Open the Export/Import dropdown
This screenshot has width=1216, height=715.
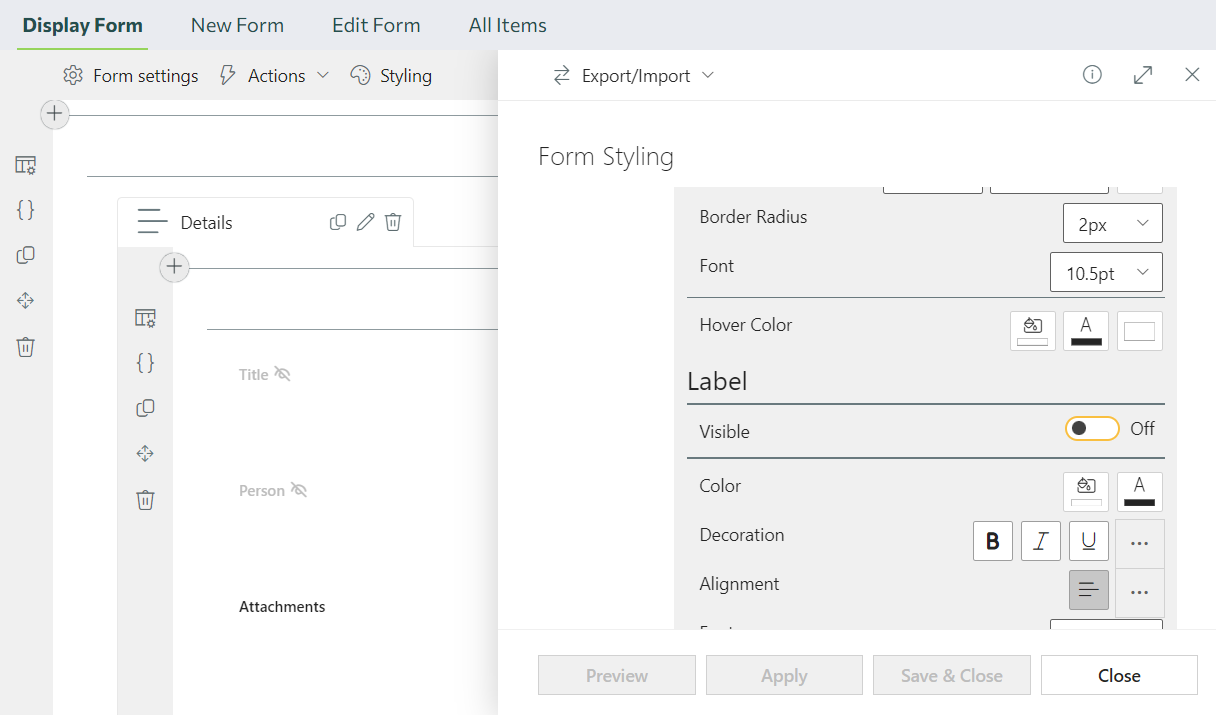coord(634,75)
